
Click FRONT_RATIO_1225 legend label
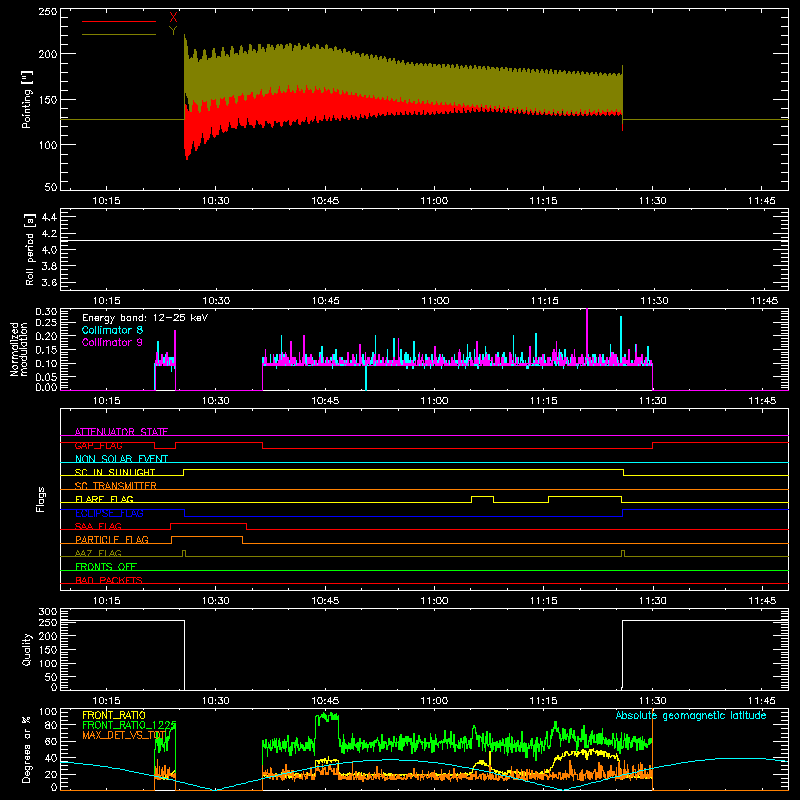tap(129, 725)
